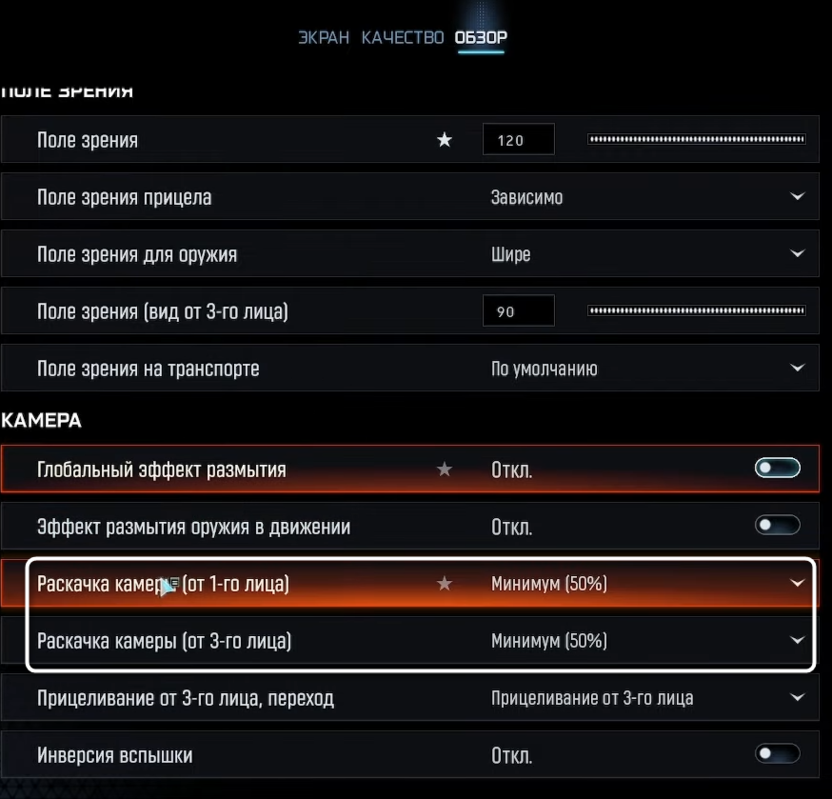Viewport: 832px width, 799px height.
Task: Enable Эффект размытия оружия в движении
Action: [777, 525]
